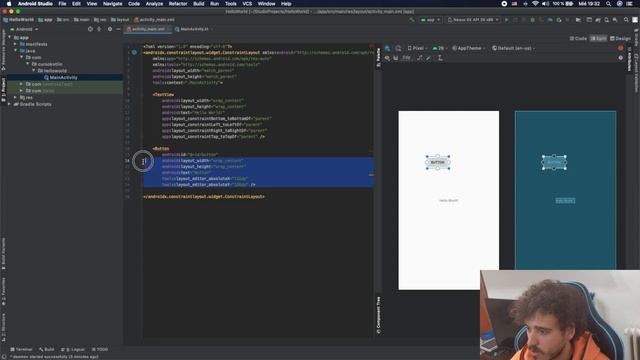Toggle the autoconnect magnet icon

click(x=396, y=58)
